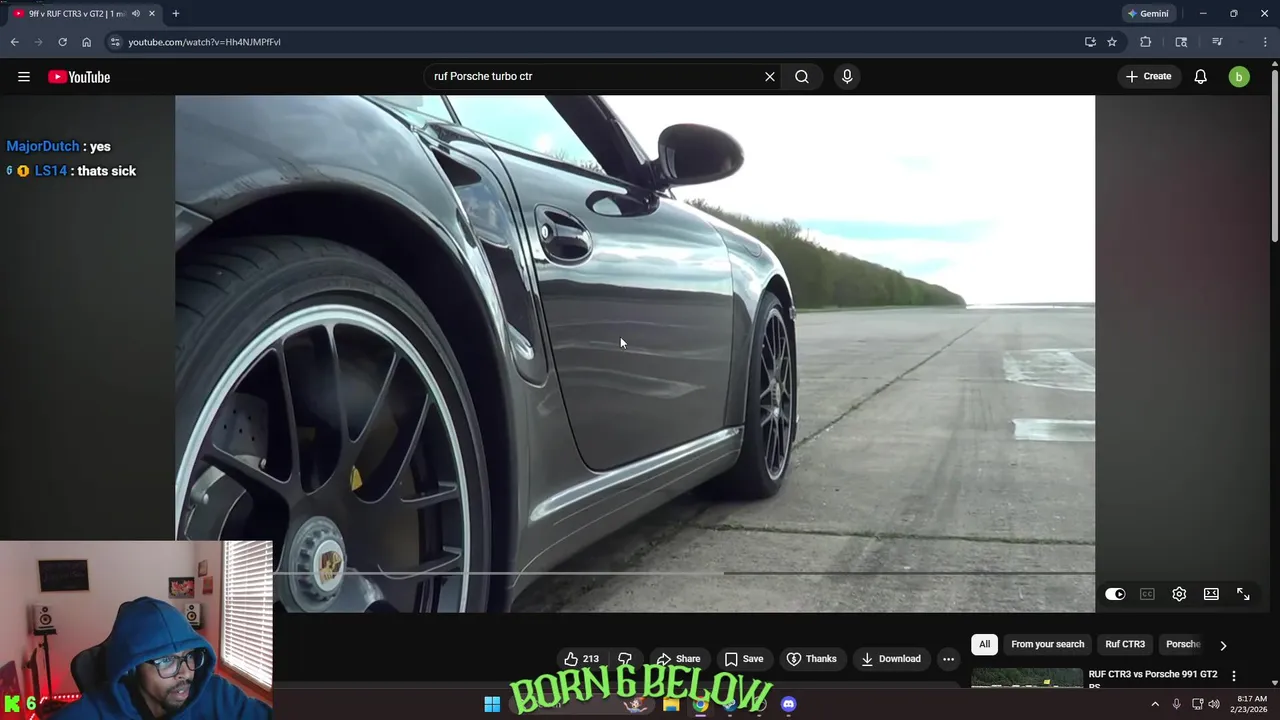Download the video

[x=890, y=659]
